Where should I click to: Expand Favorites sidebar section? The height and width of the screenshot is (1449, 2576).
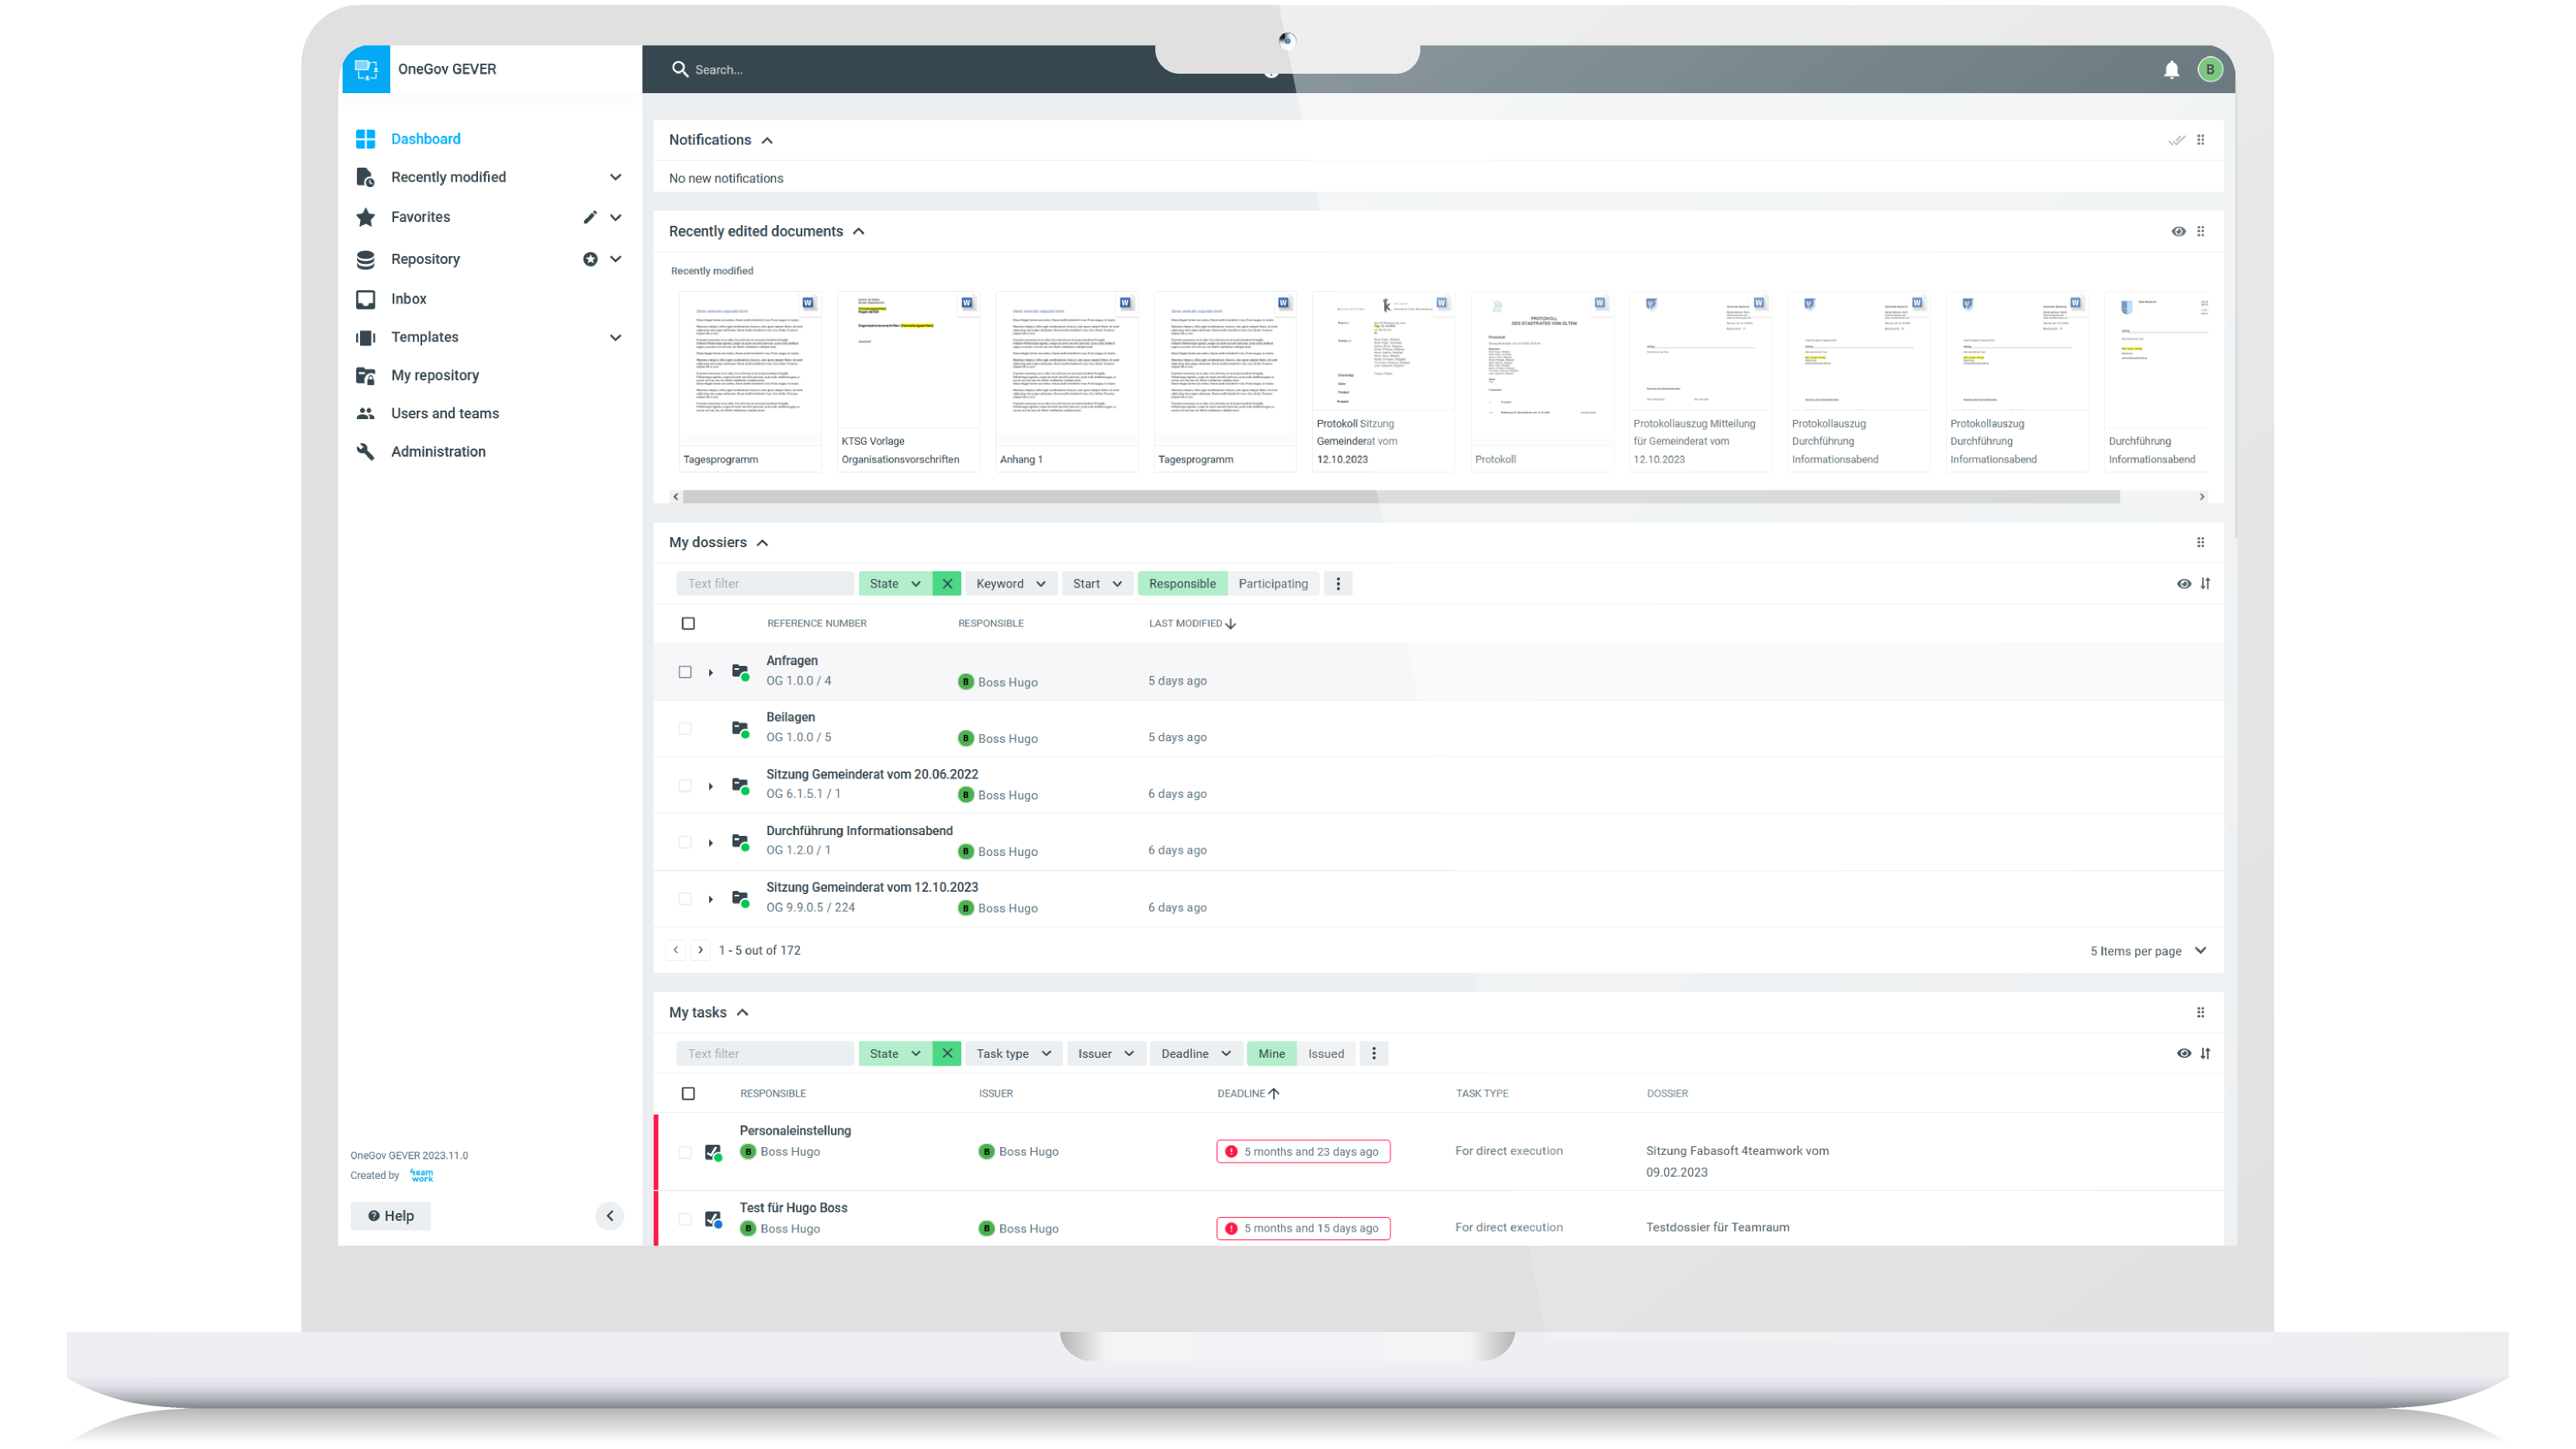[616, 217]
